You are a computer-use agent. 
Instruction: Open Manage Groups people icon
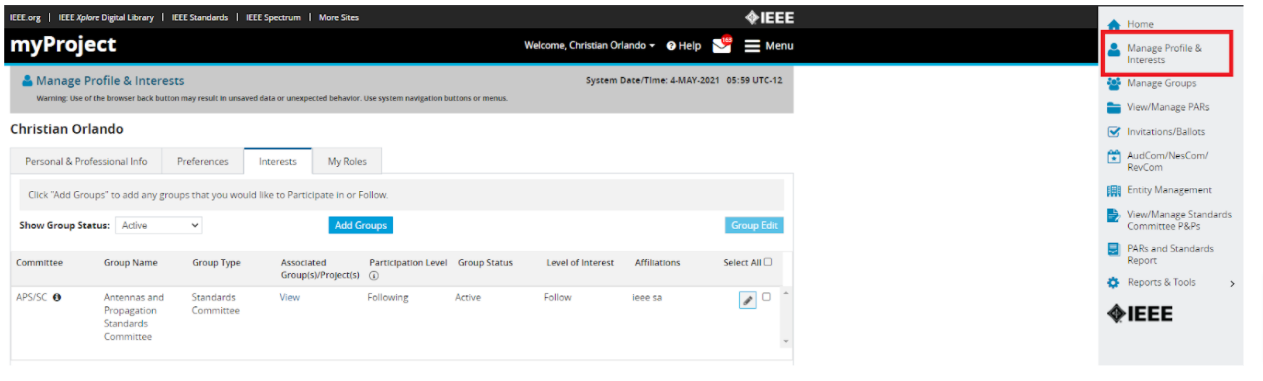[x=1113, y=84]
